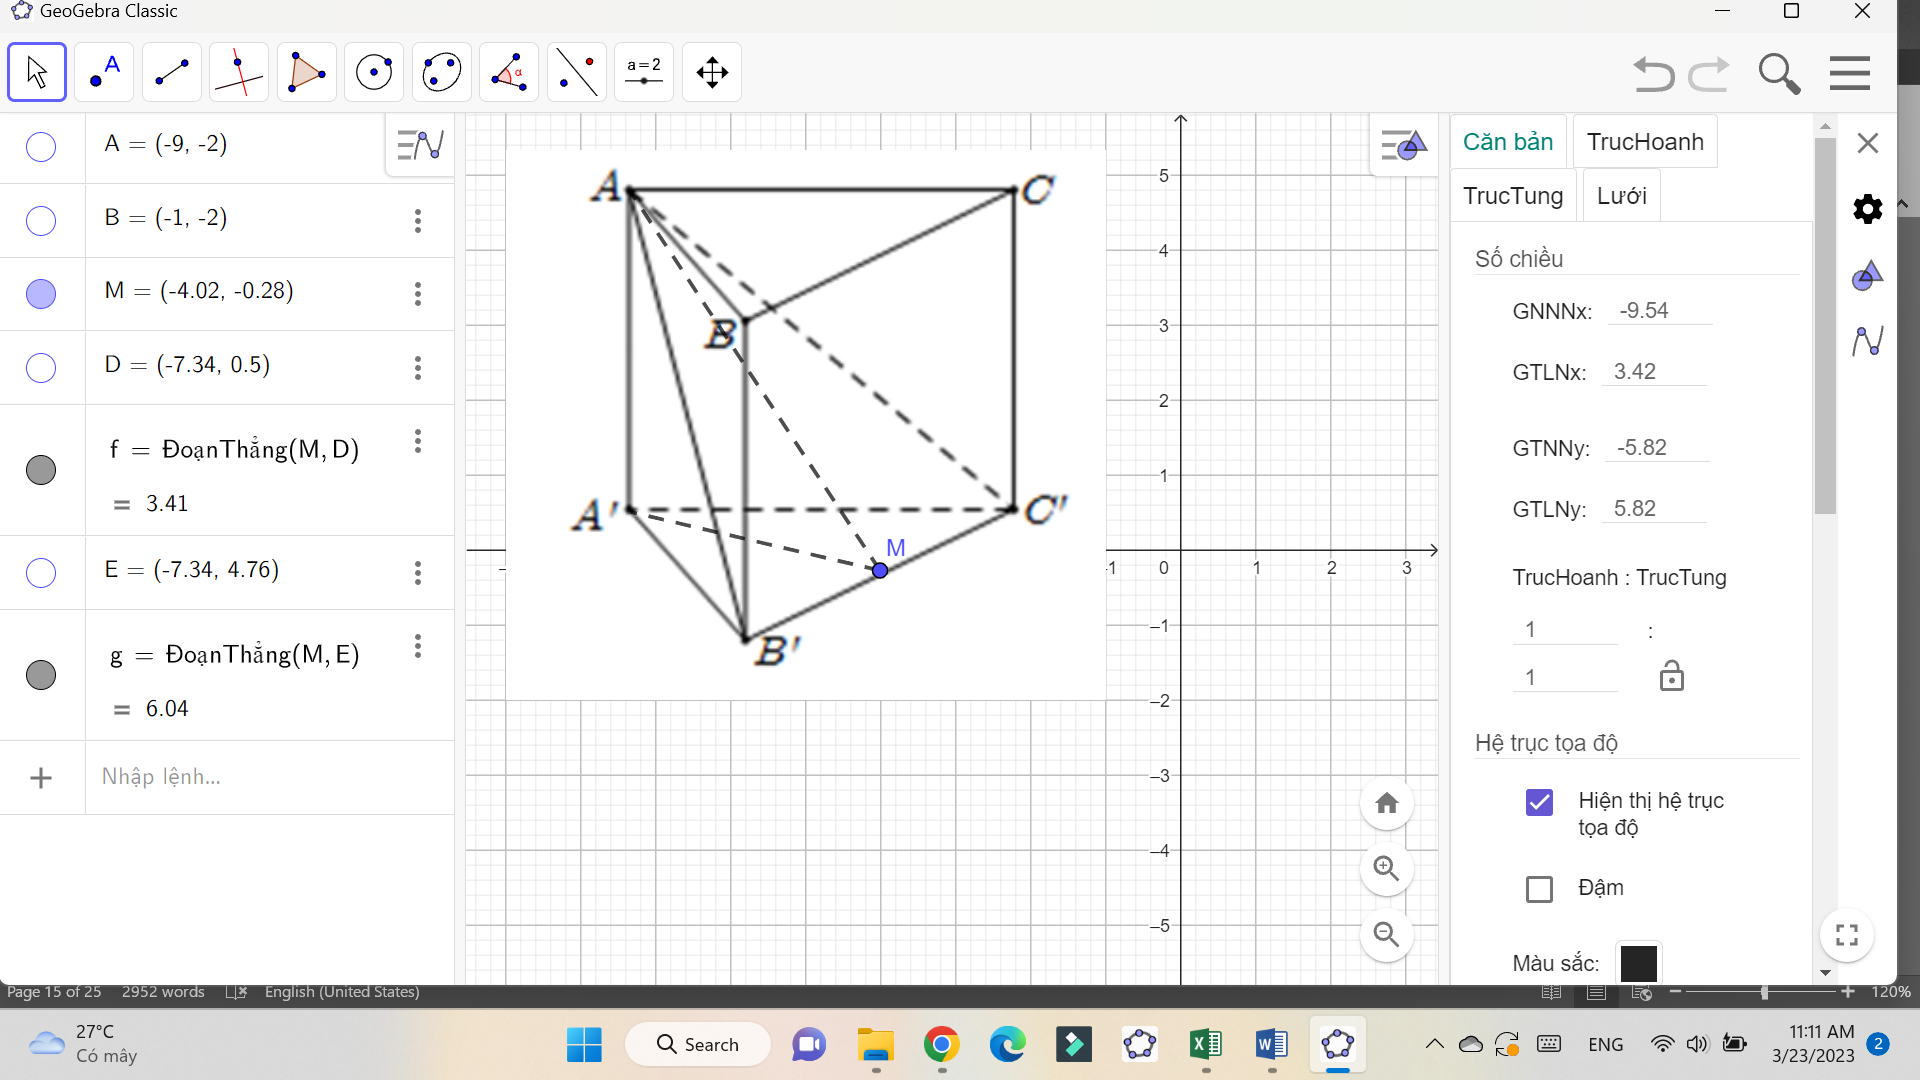Toggle visibility circle for point M

coord(41,294)
